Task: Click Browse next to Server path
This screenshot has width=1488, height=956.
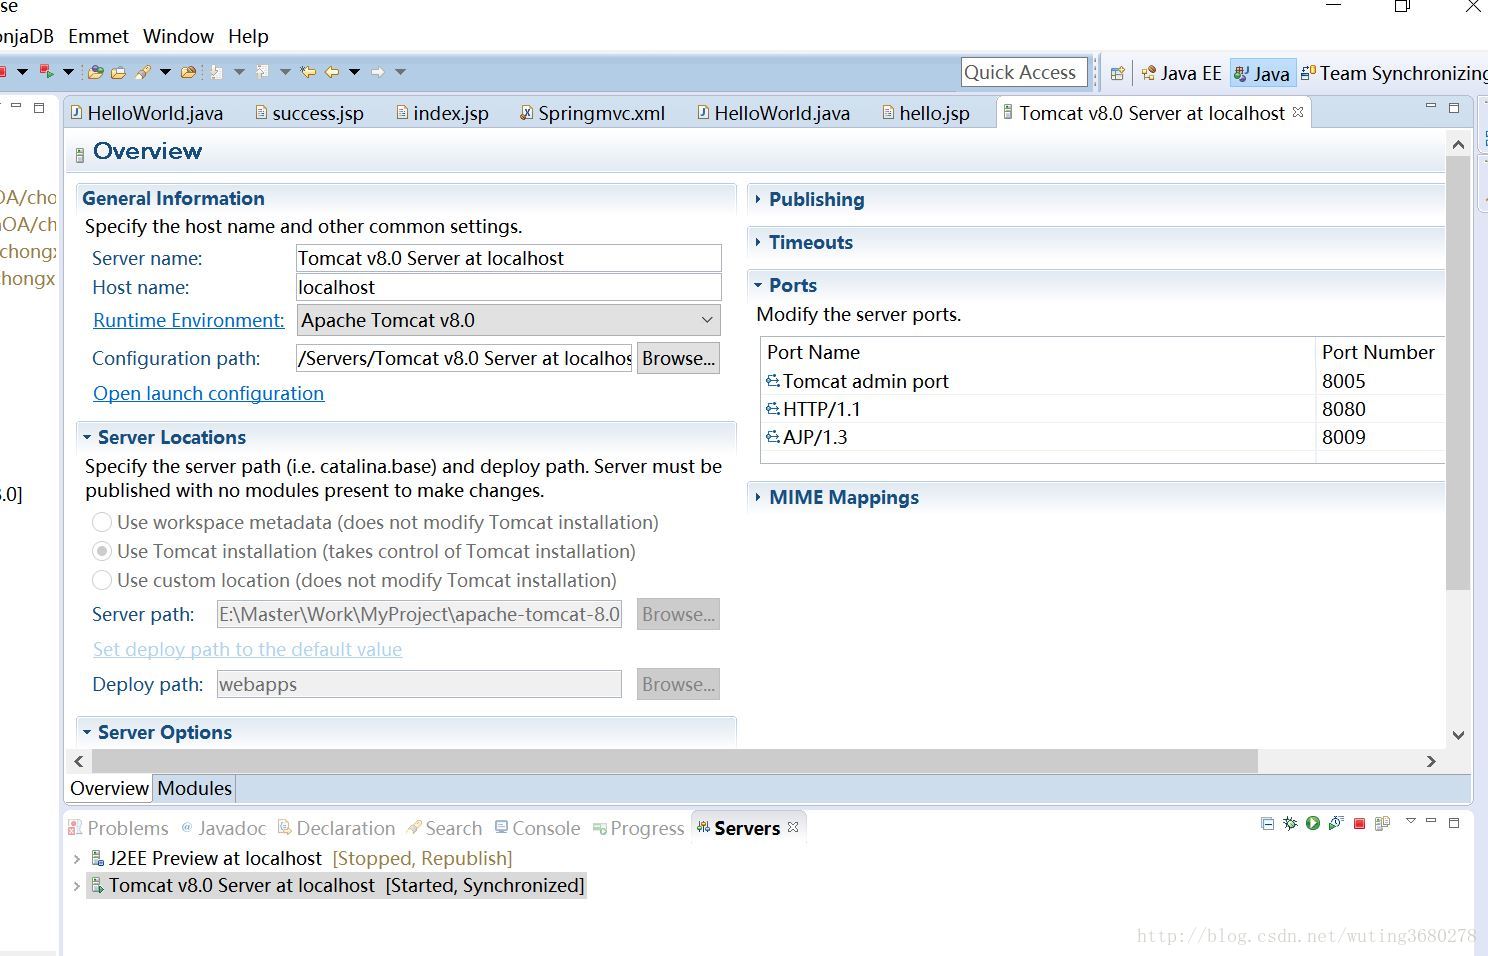Action: (x=678, y=614)
